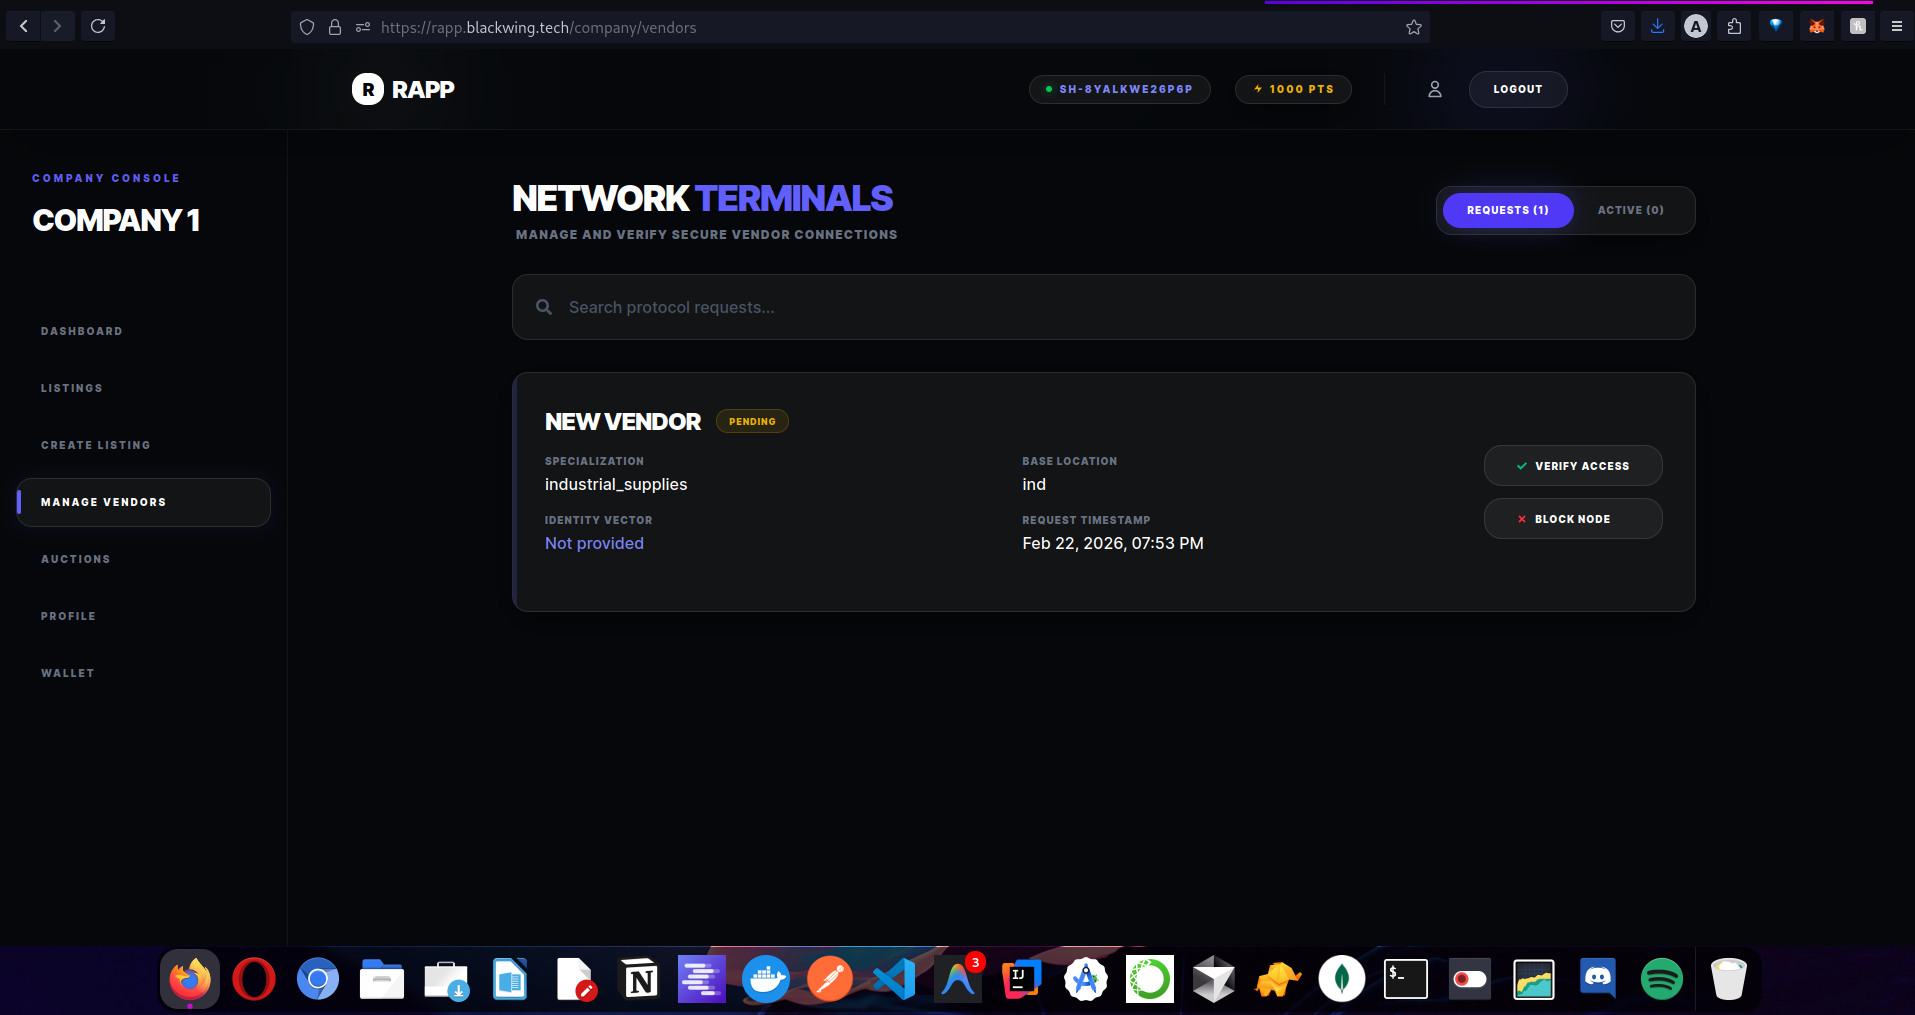Click the 'industrial_supplies' specialization value
Viewport: 1915px width, 1015px height.
point(616,484)
